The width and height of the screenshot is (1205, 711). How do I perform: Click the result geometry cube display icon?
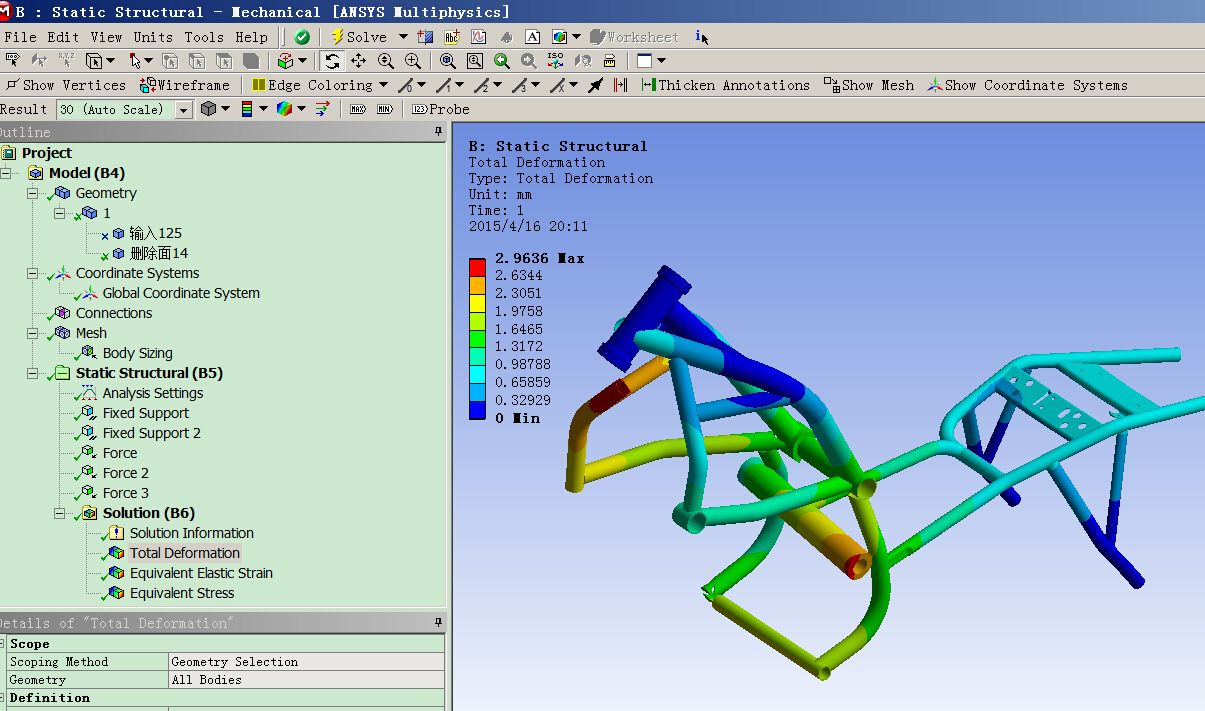pyautogui.click(x=209, y=109)
